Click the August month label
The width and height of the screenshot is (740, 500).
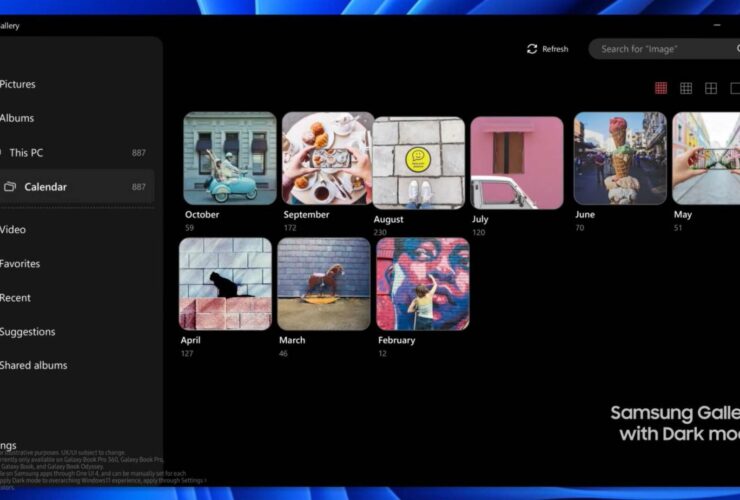pos(388,220)
